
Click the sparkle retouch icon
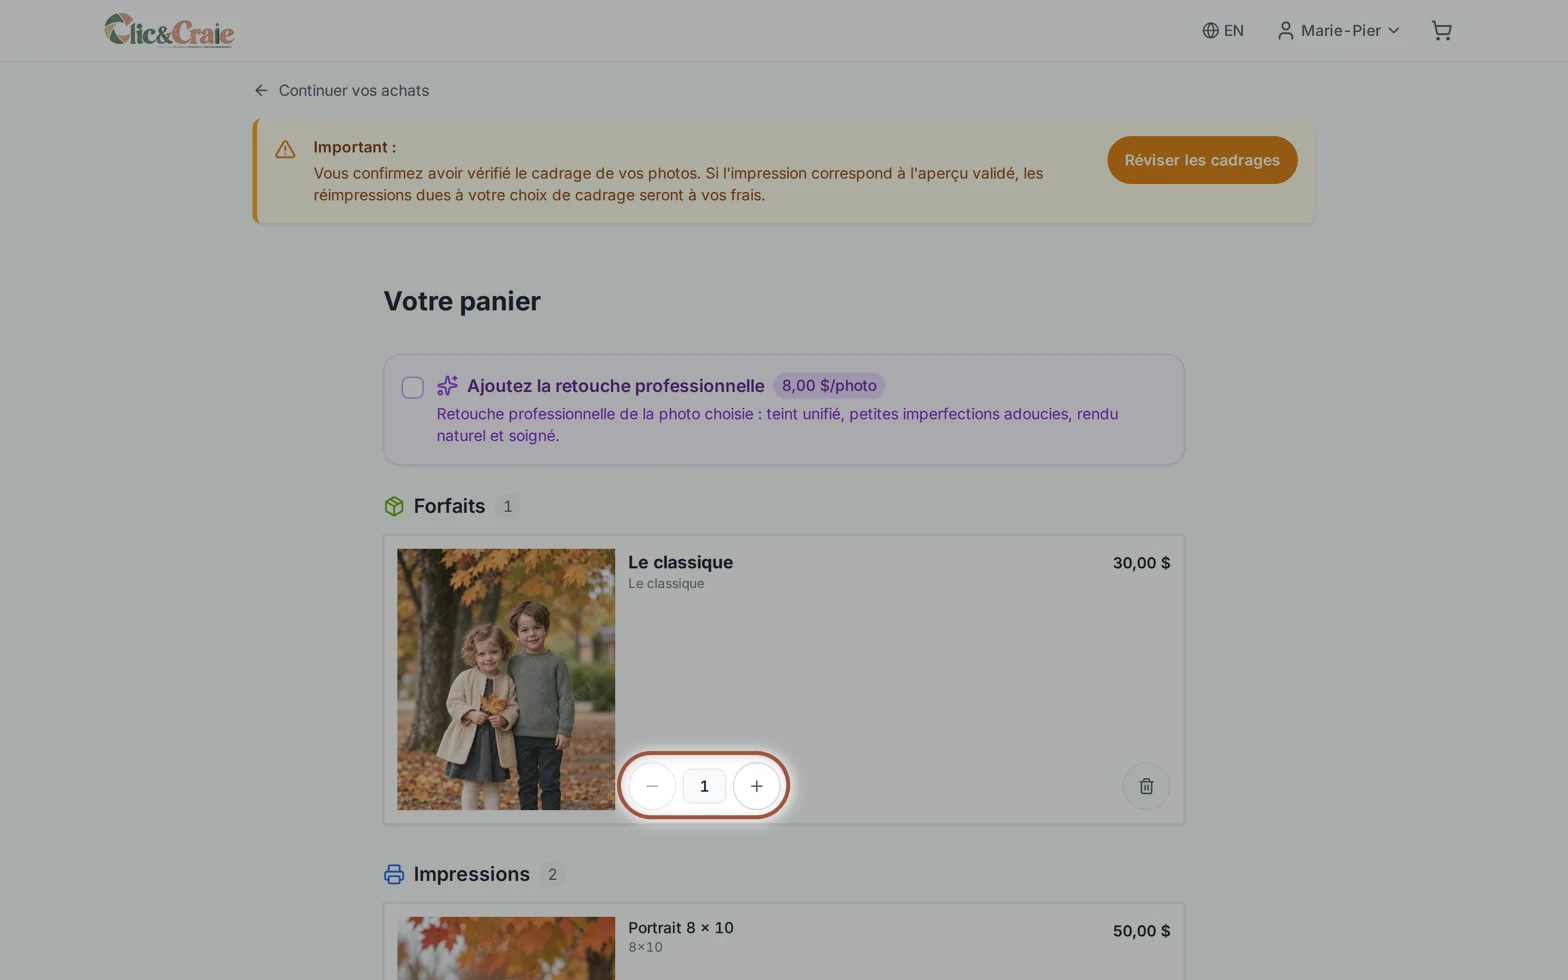(447, 386)
